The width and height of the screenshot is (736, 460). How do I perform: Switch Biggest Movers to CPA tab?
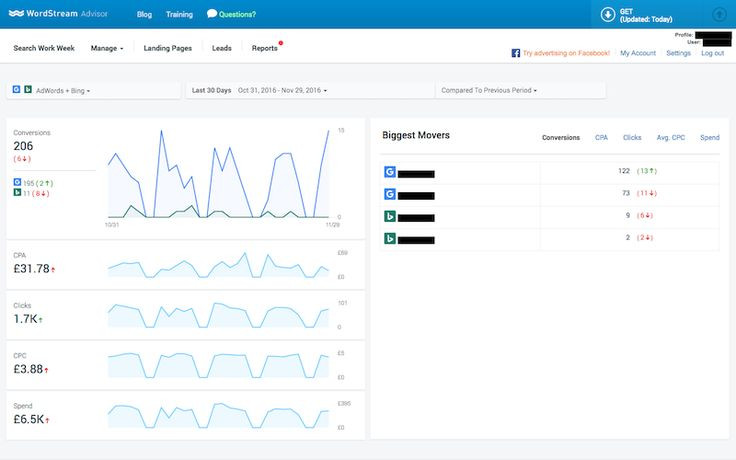601,137
